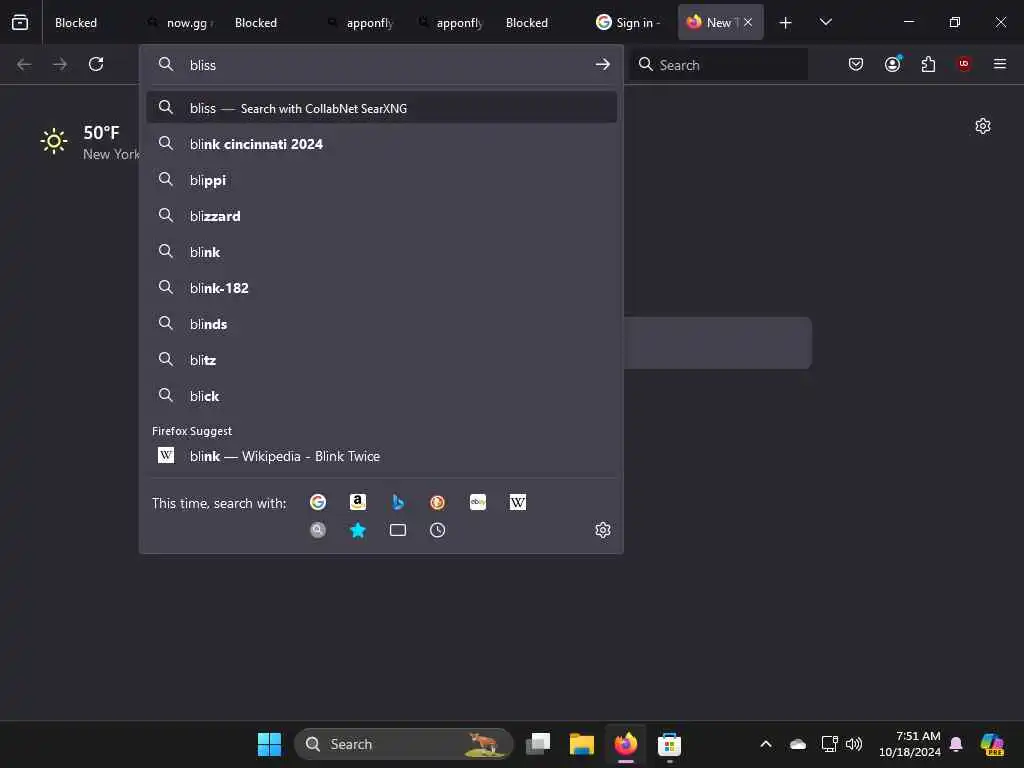The image size is (1024, 768).
Task: Open the uBlock Origin extension icon
Action: tap(964, 64)
